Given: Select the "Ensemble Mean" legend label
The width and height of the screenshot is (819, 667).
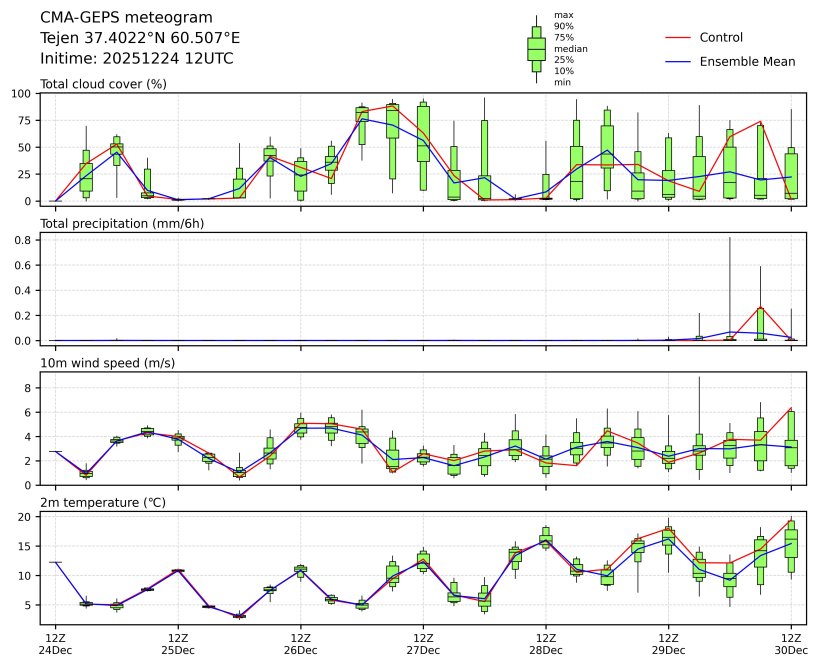Looking at the screenshot, I should pos(747,62).
